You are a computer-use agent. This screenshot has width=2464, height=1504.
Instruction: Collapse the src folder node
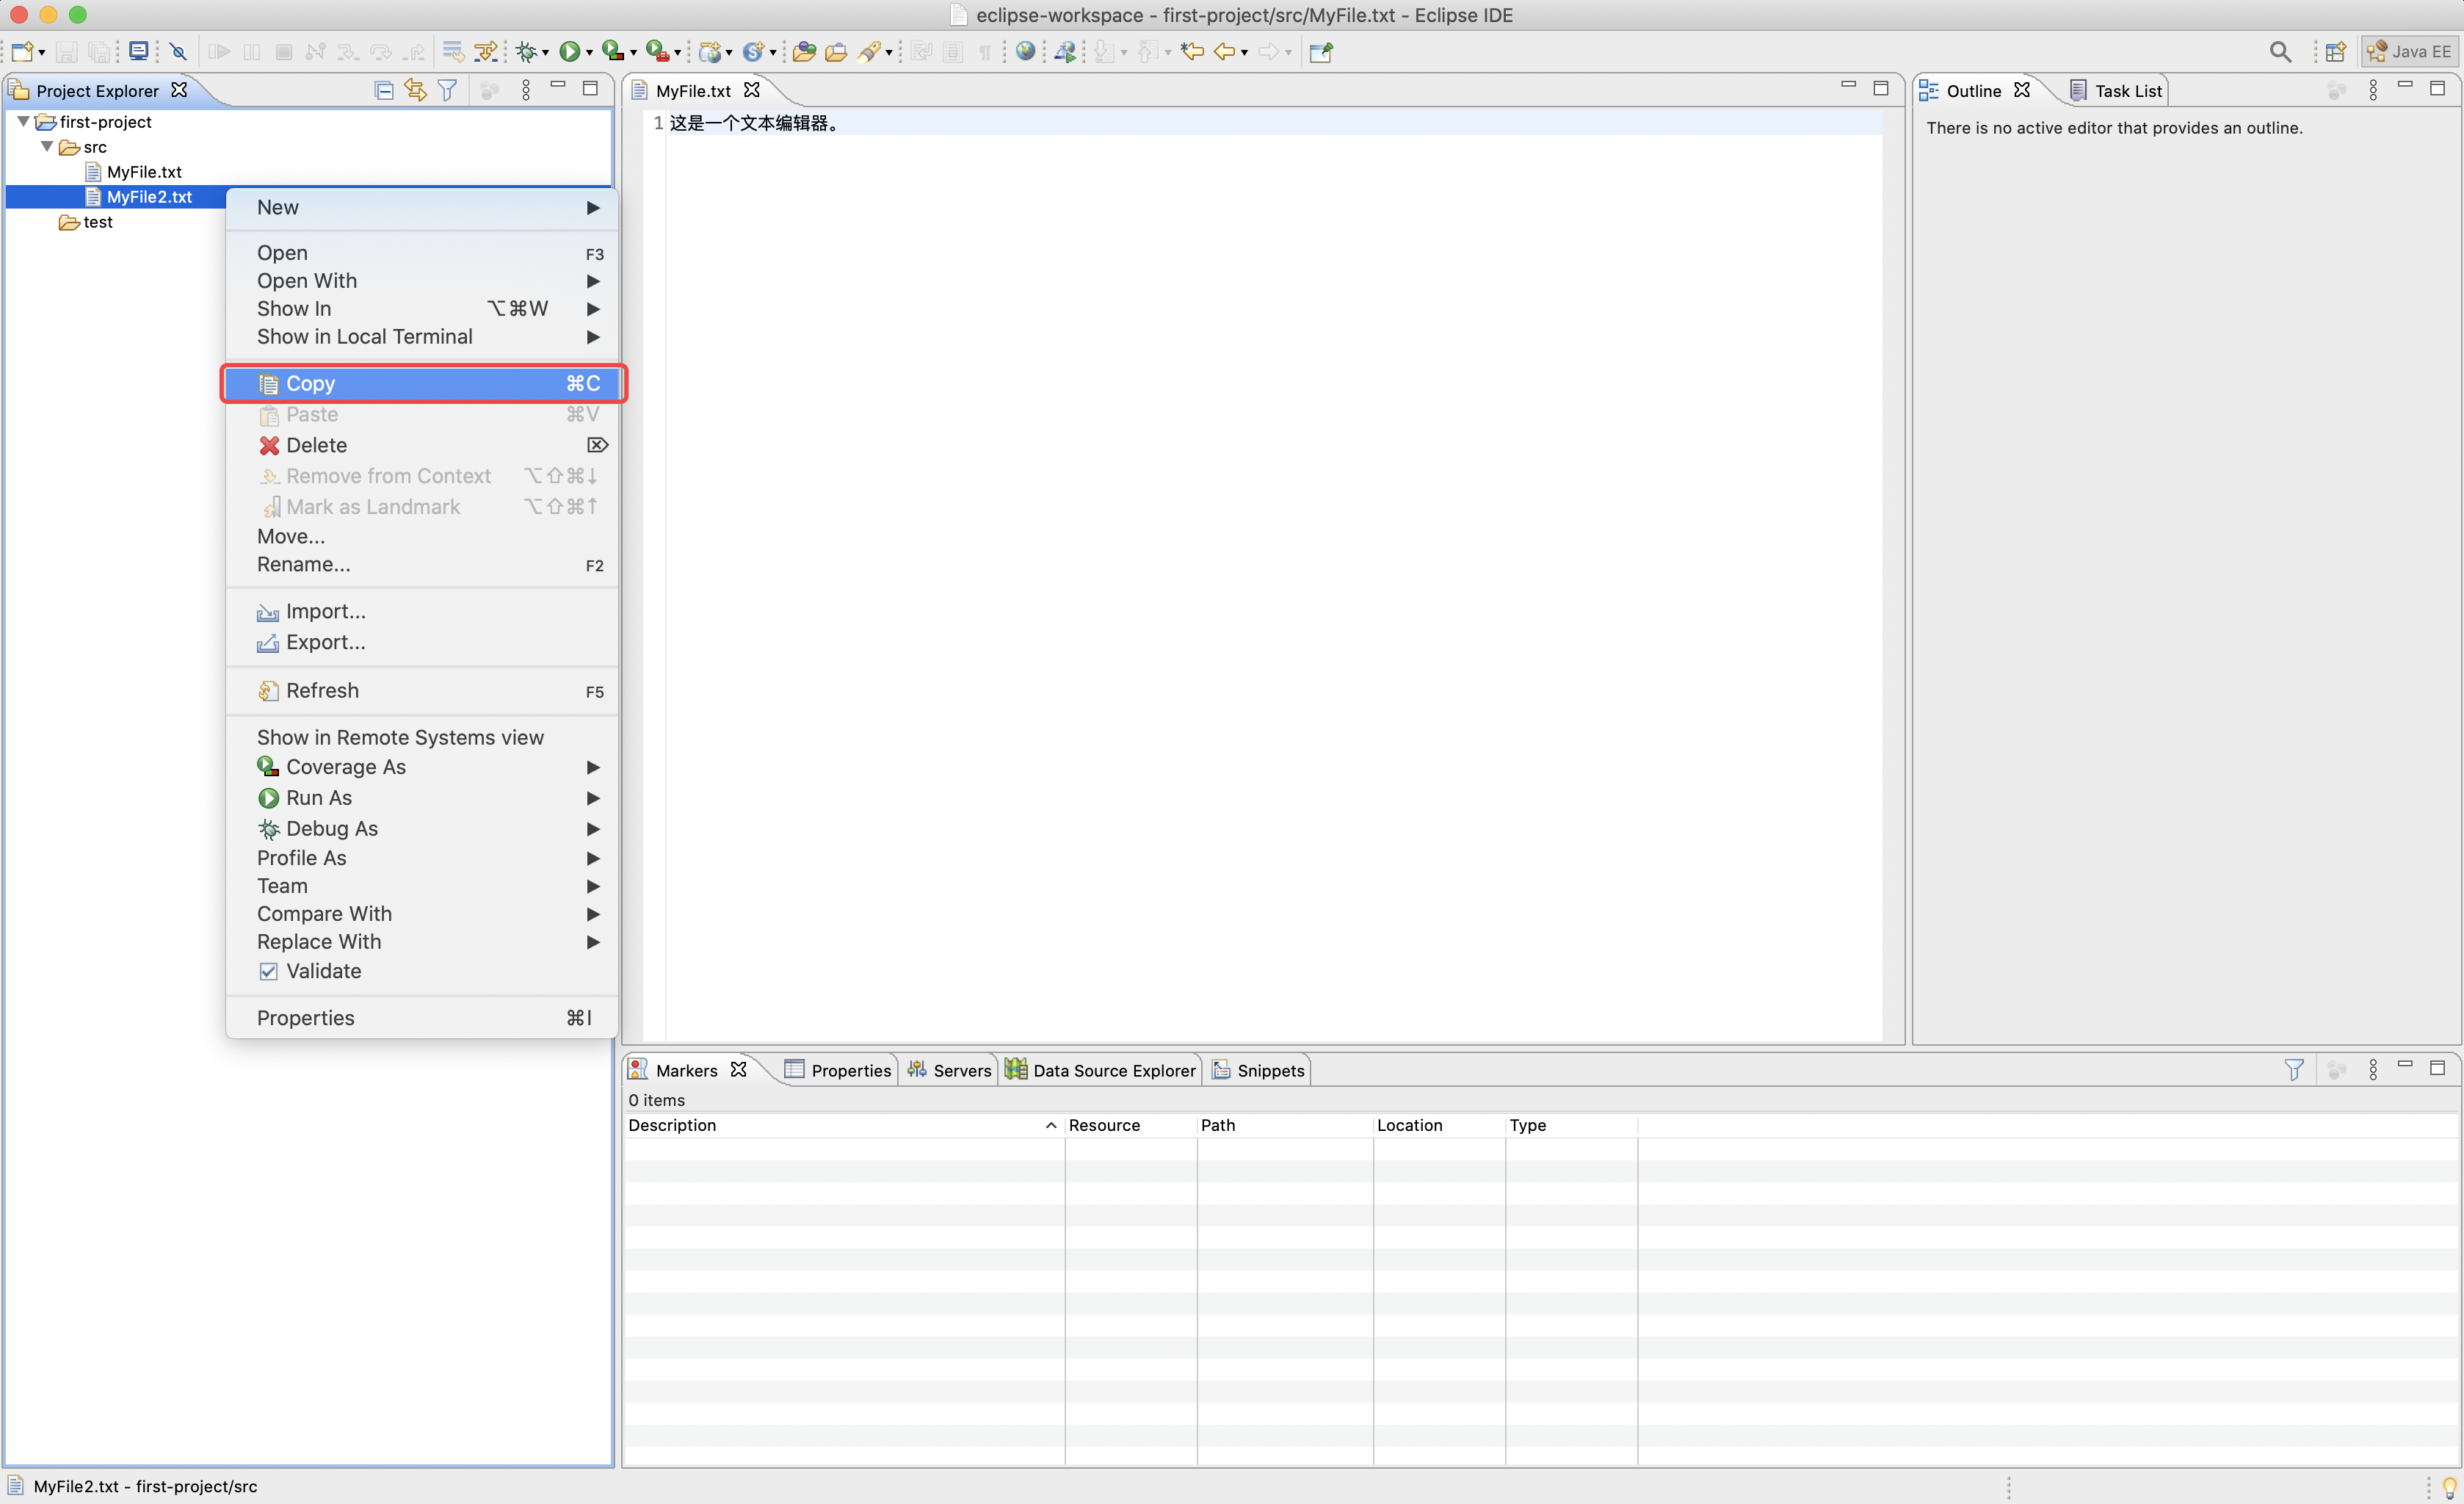(x=47, y=146)
